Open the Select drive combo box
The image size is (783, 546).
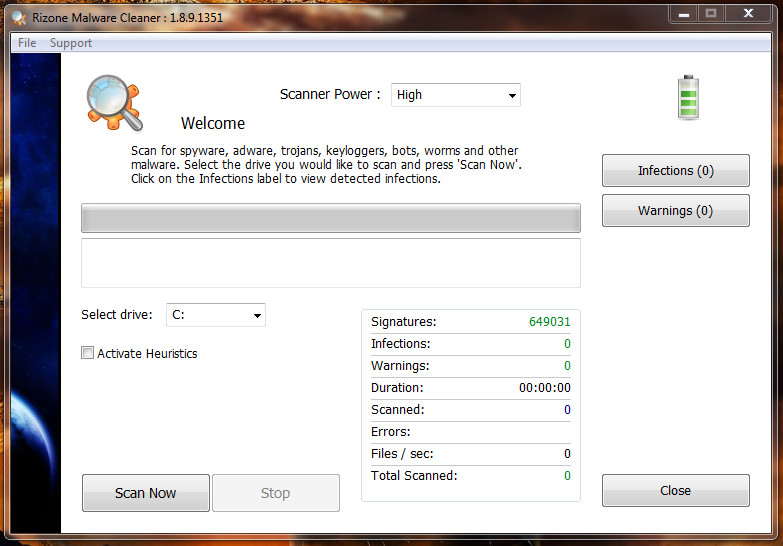(216, 315)
